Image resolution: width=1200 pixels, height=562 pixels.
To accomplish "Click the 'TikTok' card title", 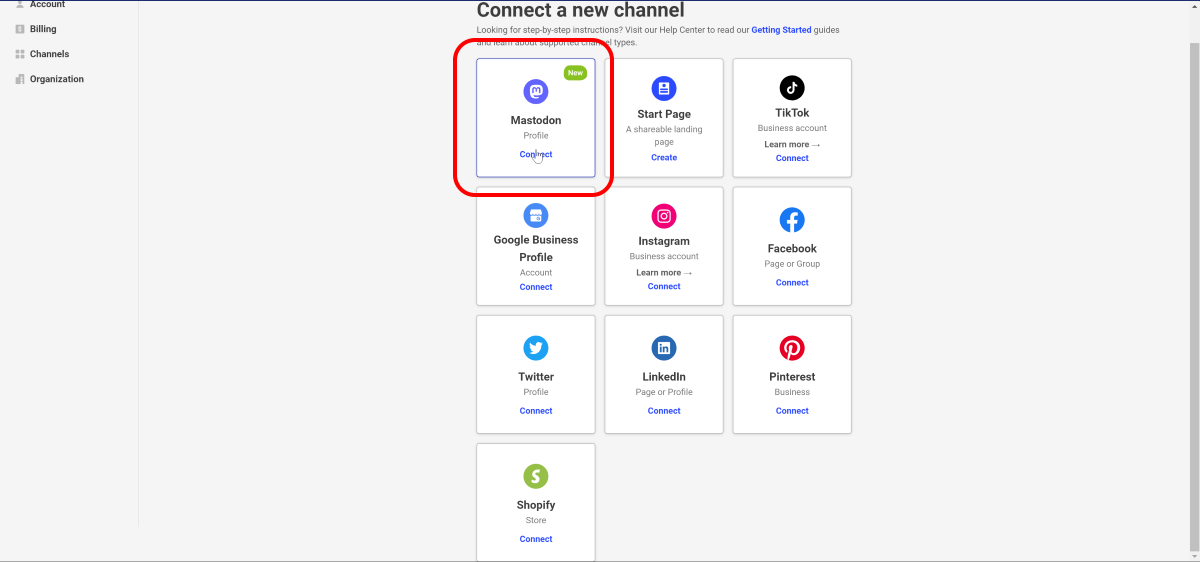I will (792, 113).
